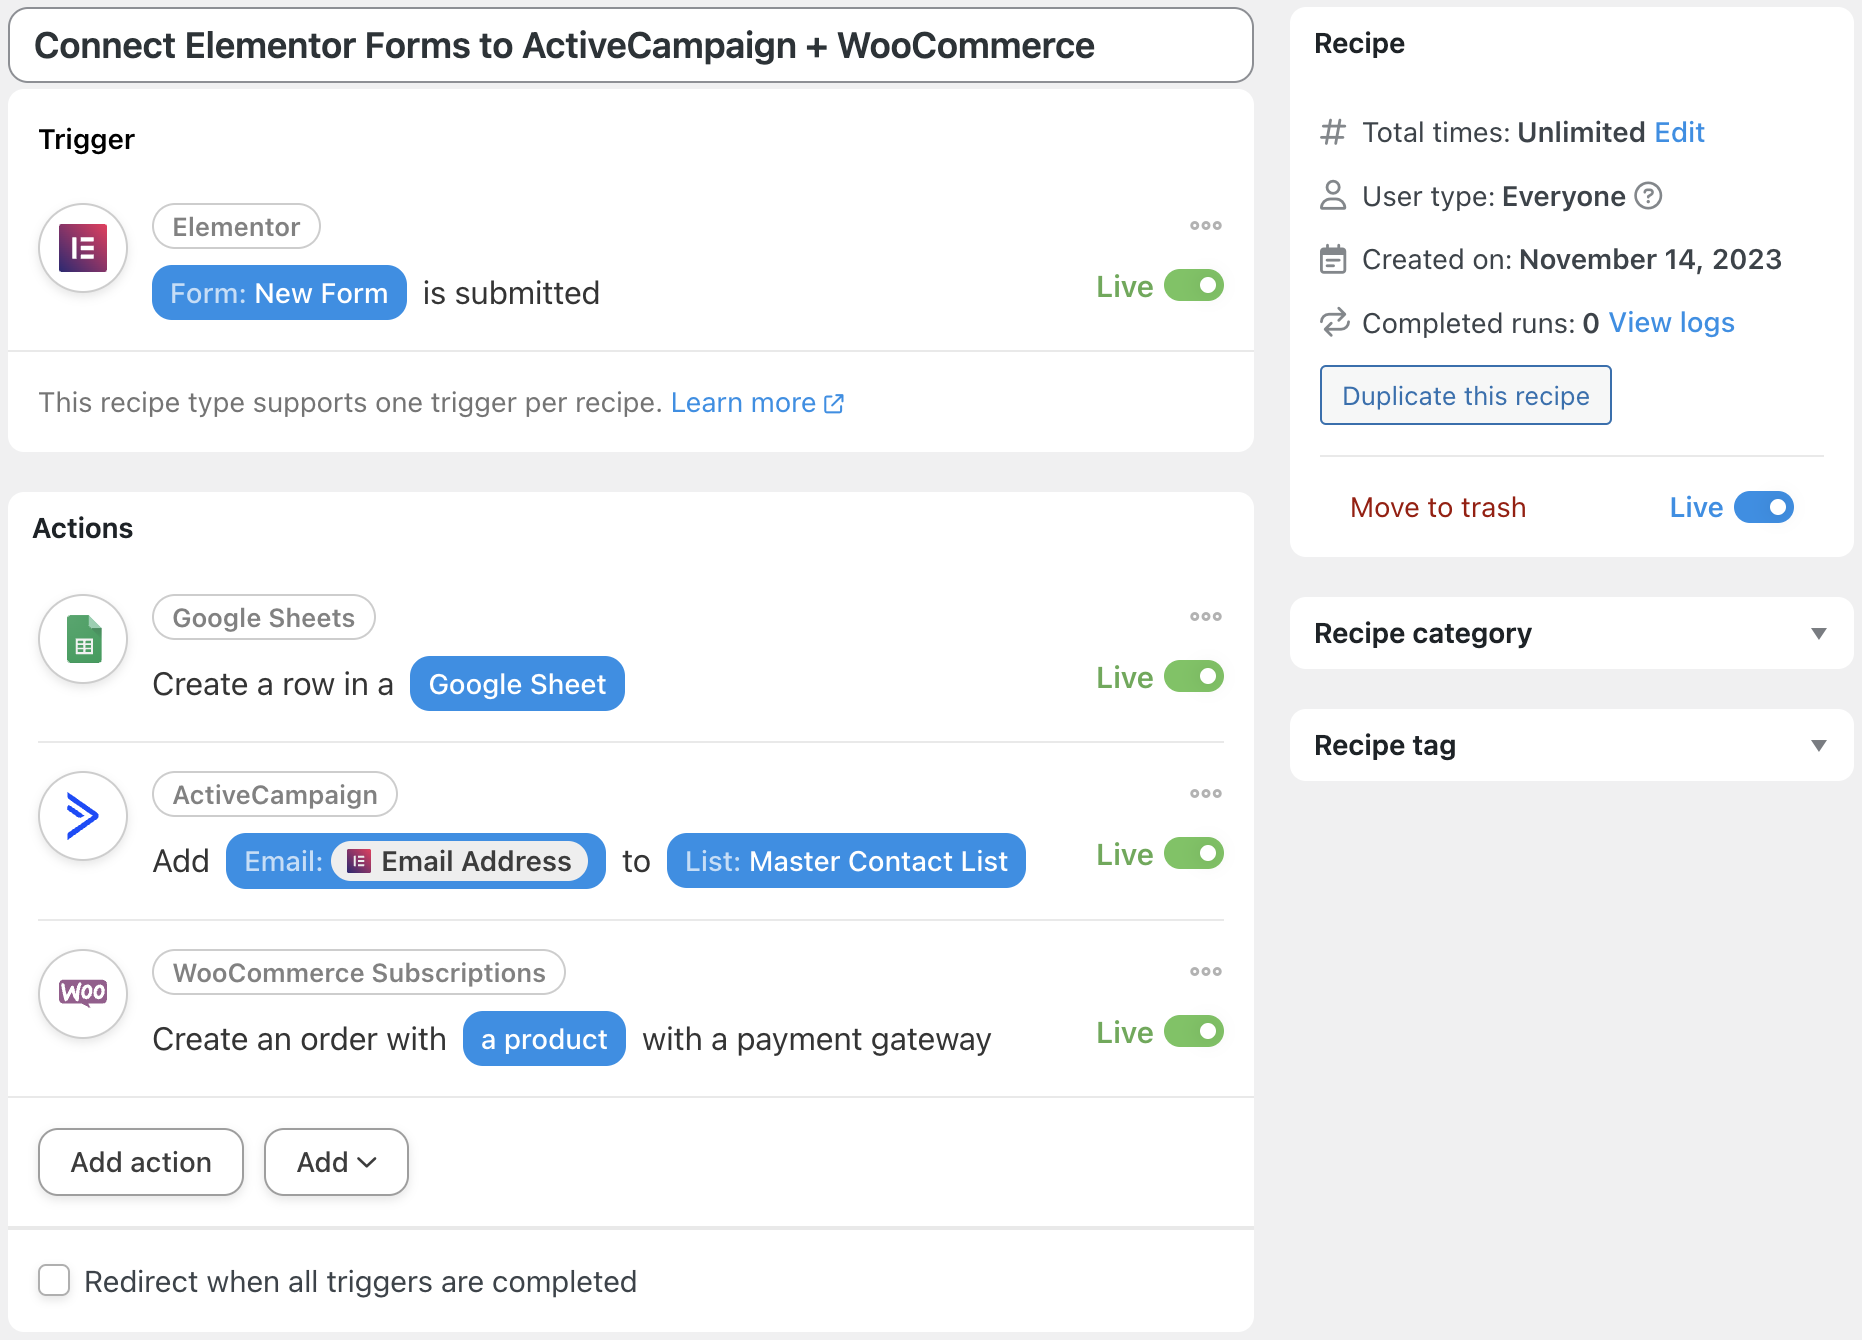Image resolution: width=1862 pixels, height=1340 pixels.
Task: Open the Google Sheets action three-dot menu
Action: tap(1205, 617)
